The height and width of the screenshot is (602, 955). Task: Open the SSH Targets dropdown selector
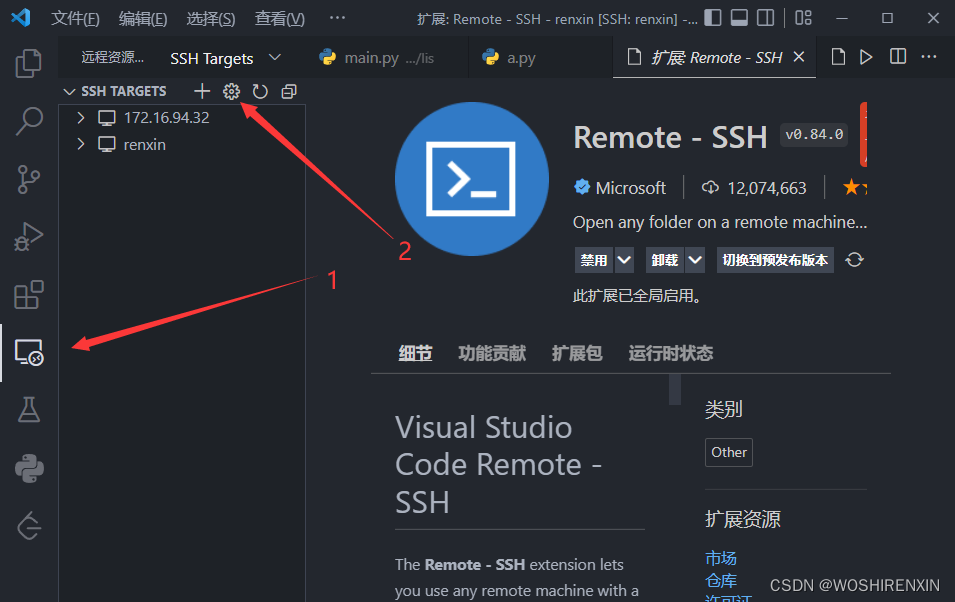point(224,58)
